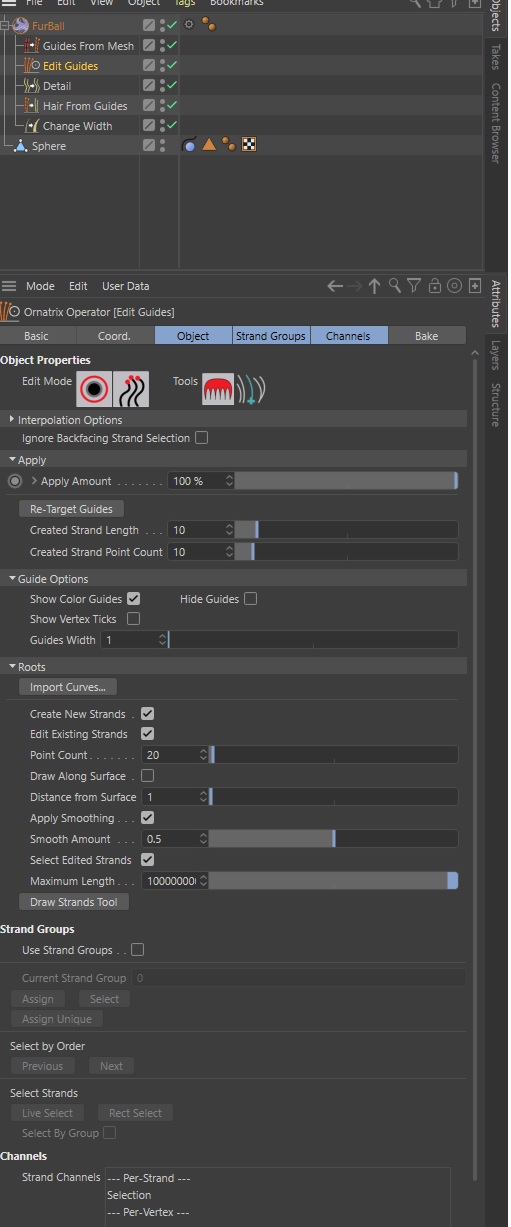
Task: Collapse the Guide Options section
Action: (x=12, y=579)
